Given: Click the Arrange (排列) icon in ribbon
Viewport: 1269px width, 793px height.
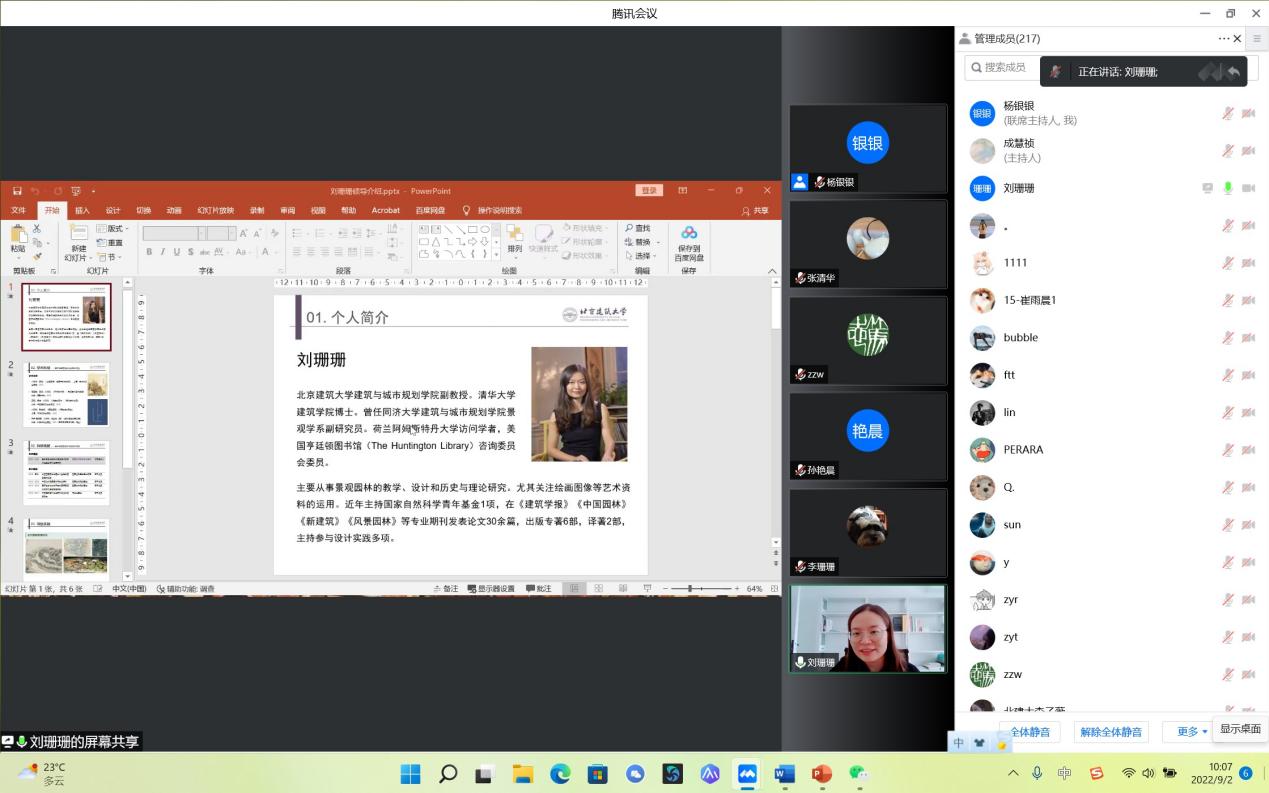Looking at the screenshot, I should [514, 235].
